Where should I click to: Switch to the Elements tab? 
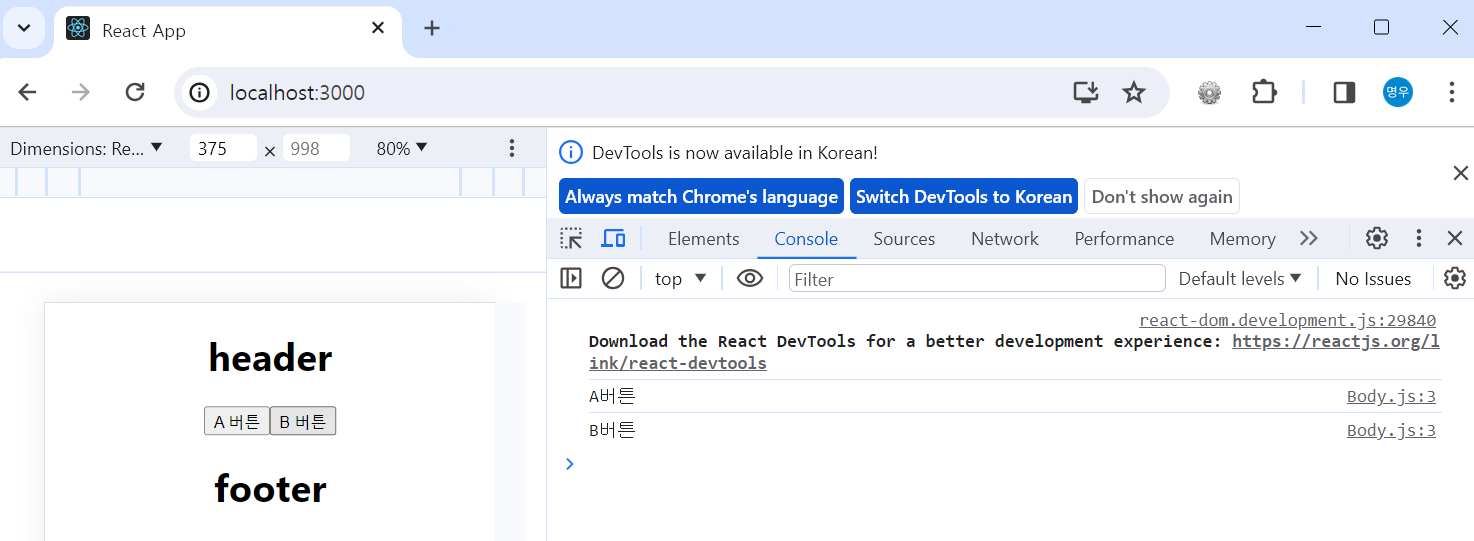pyautogui.click(x=704, y=238)
